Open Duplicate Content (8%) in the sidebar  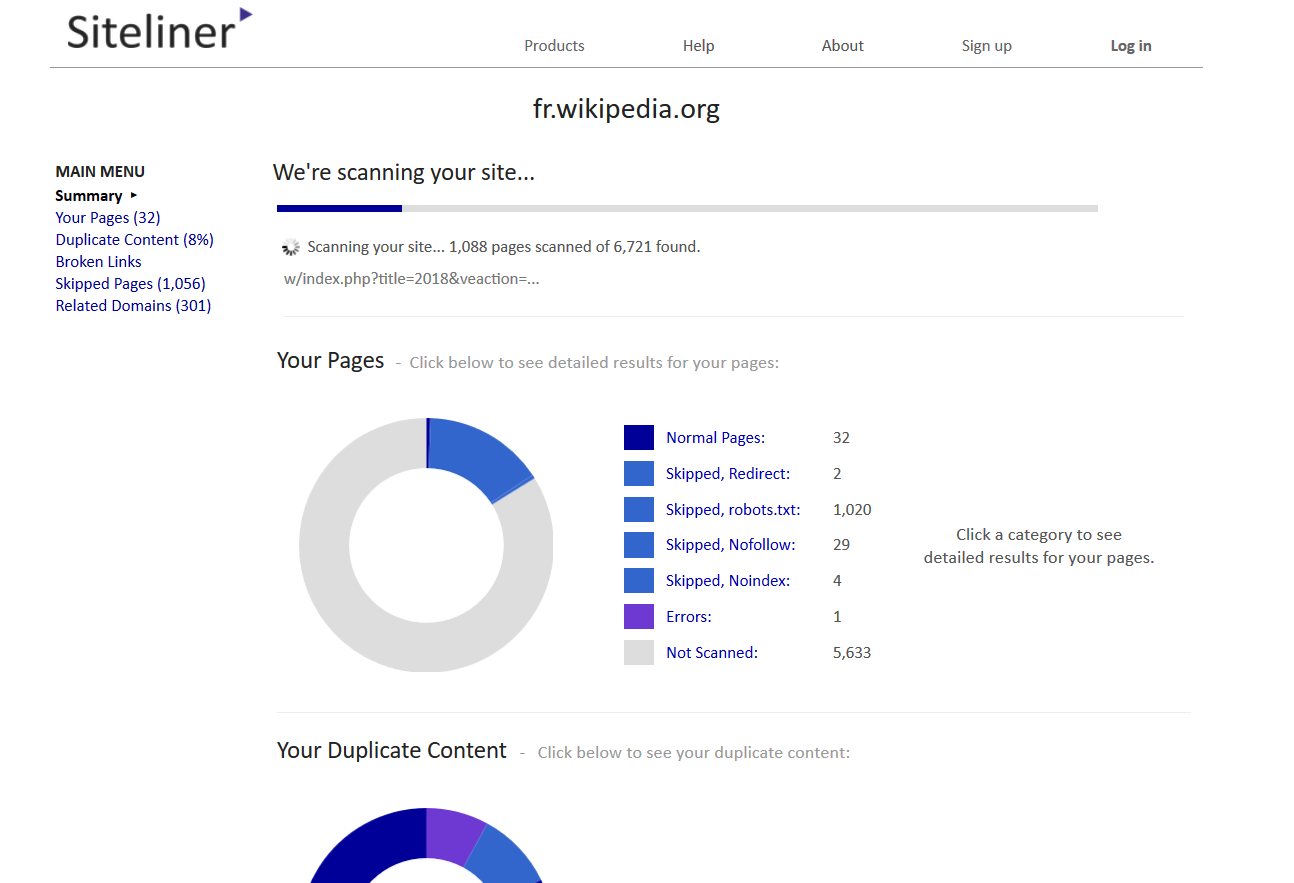[134, 239]
